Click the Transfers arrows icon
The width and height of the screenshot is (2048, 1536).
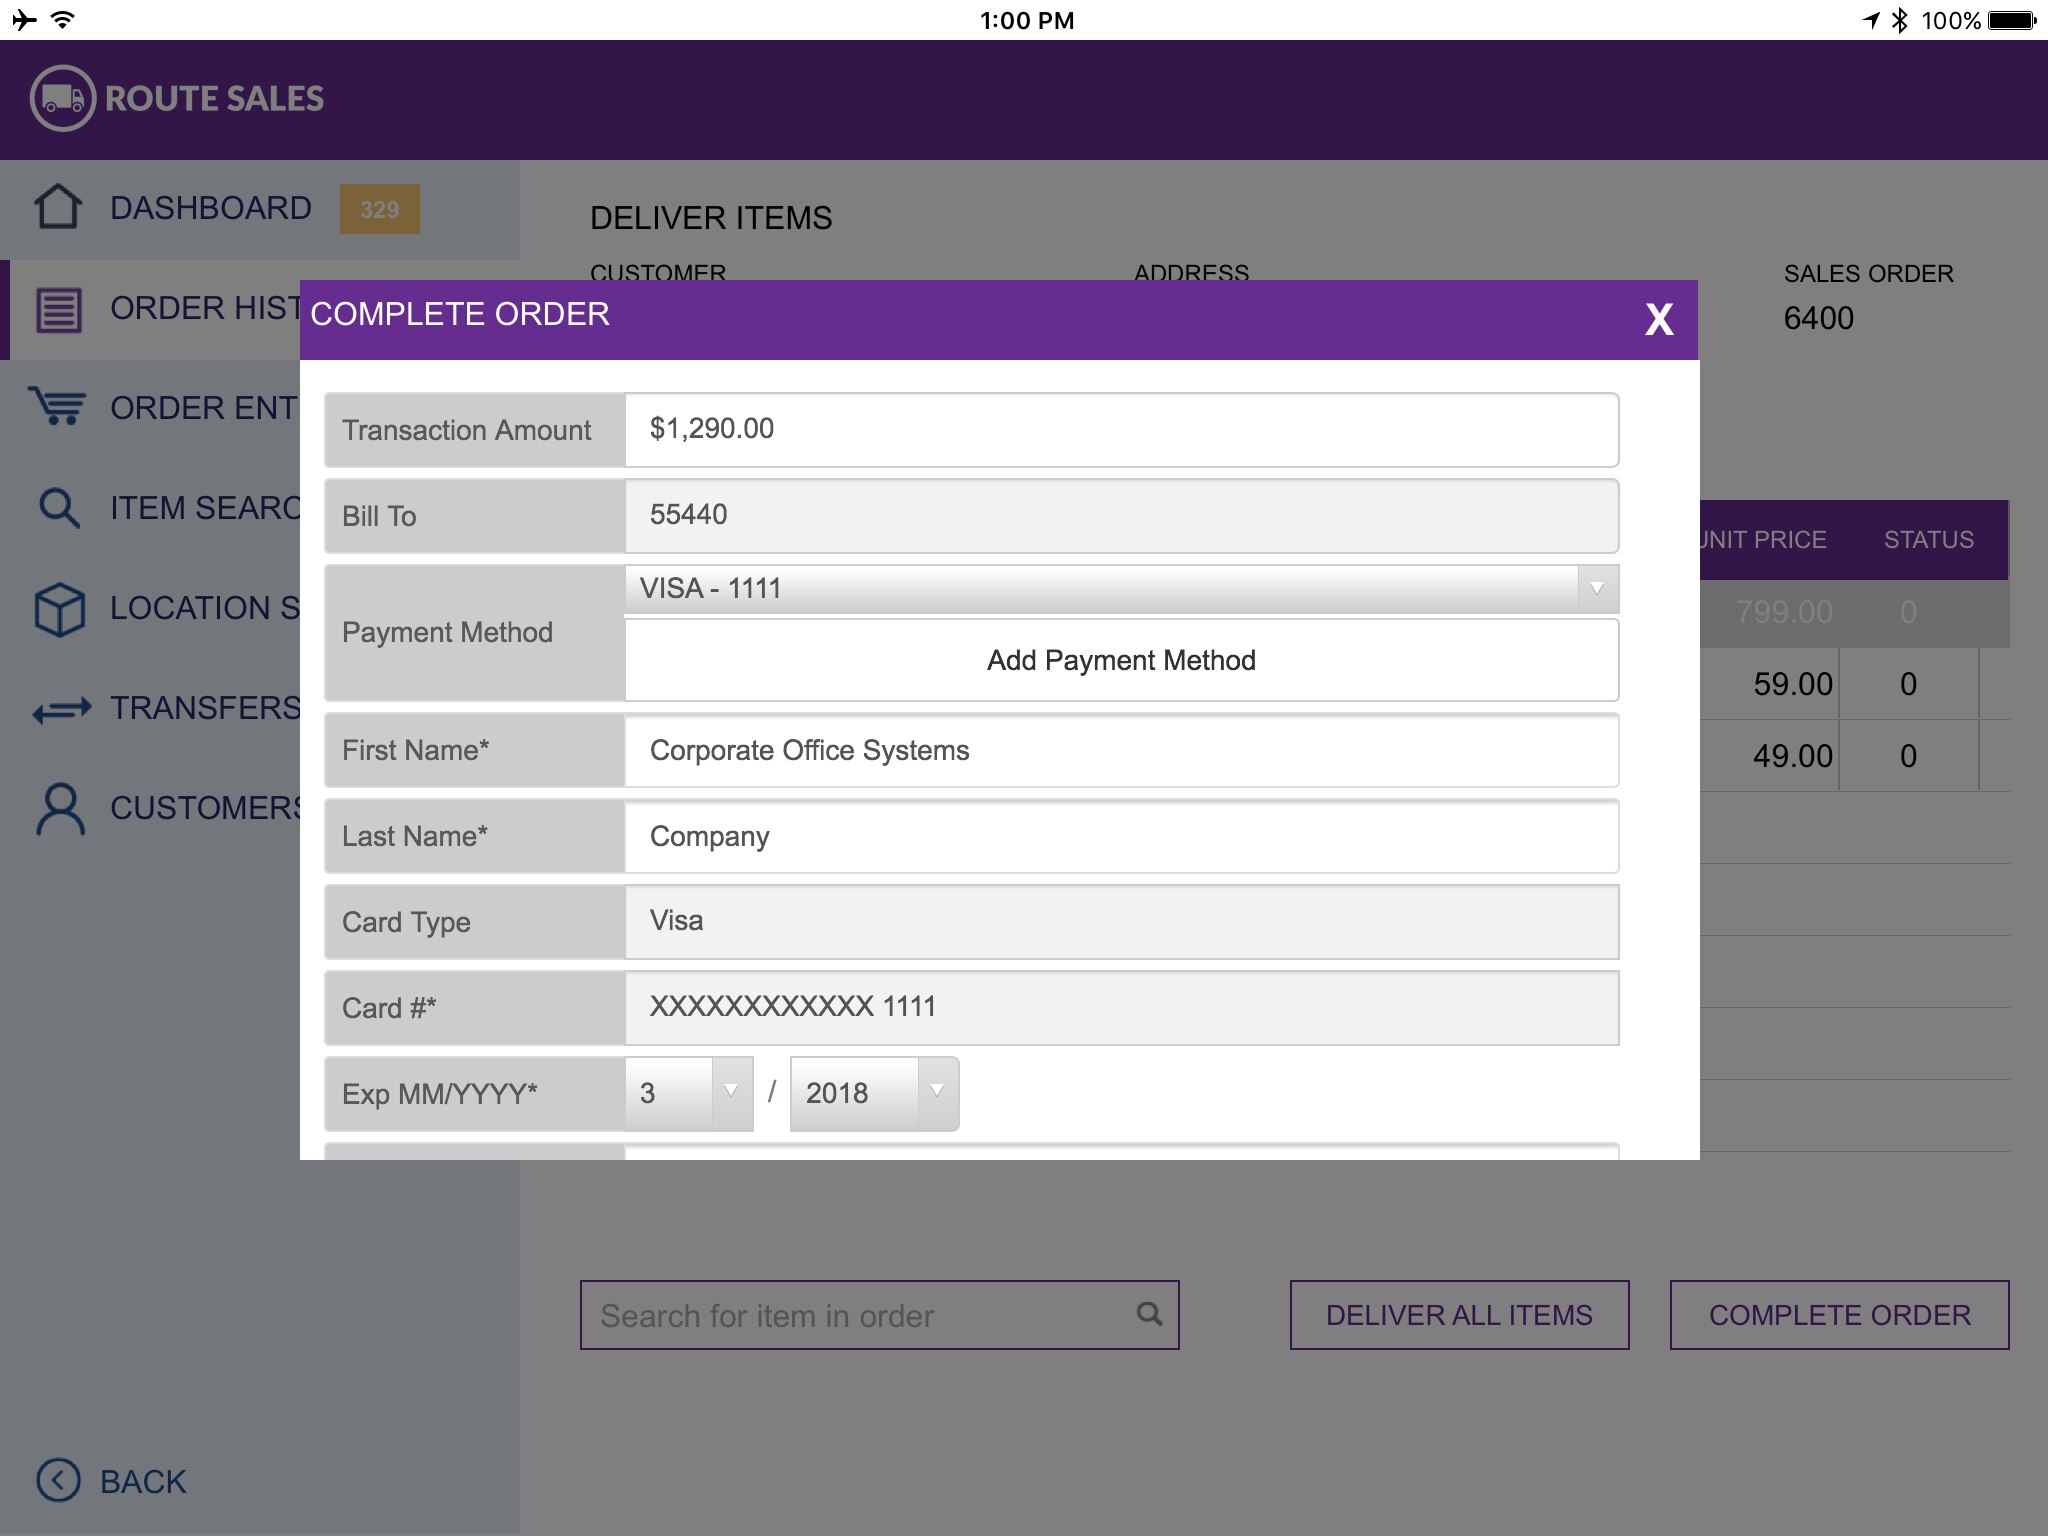tap(61, 709)
